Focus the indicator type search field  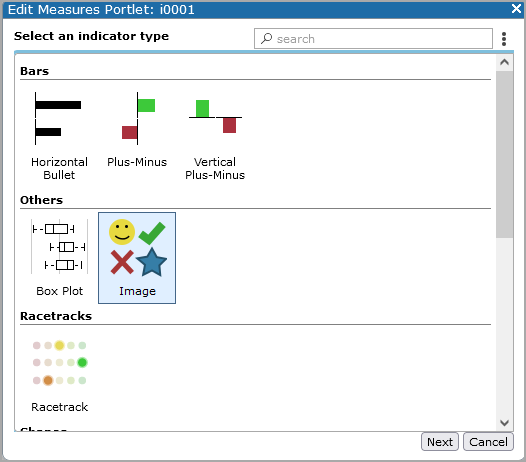pyautogui.click(x=373, y=39)
